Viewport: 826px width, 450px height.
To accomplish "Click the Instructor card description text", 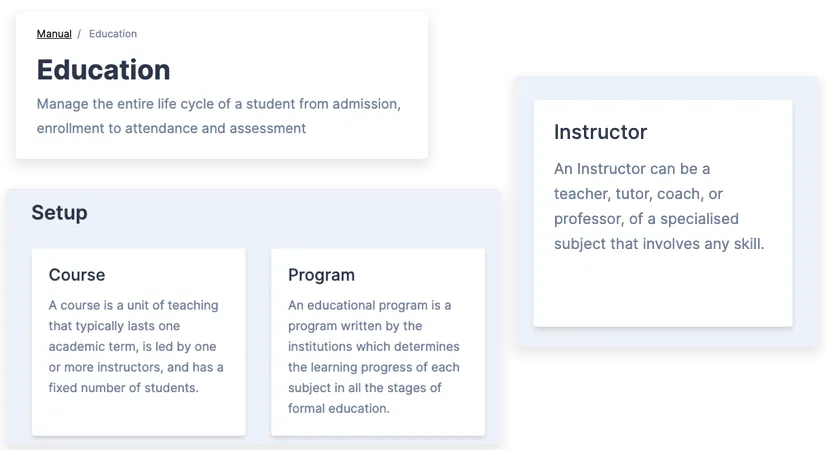I will click(x=658, y=206).
